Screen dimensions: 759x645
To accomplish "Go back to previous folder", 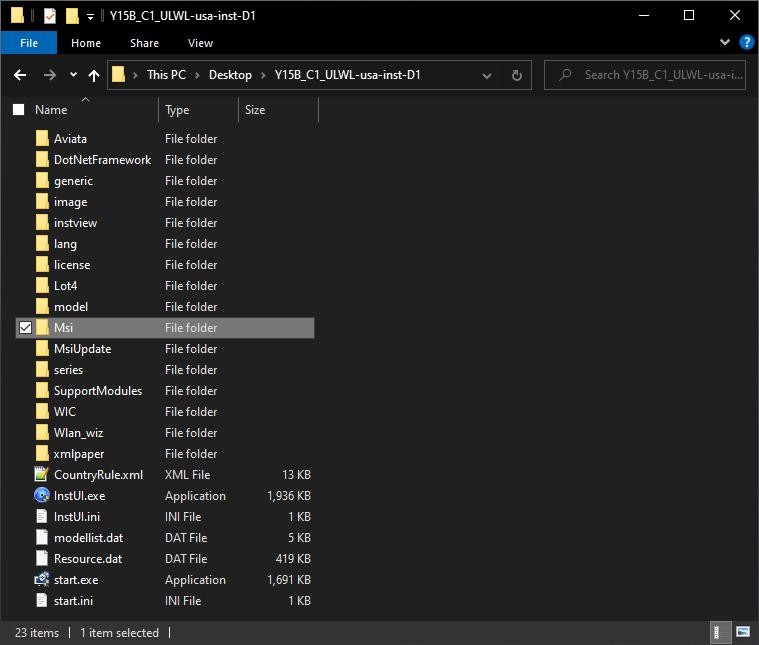I will [20, 75].
